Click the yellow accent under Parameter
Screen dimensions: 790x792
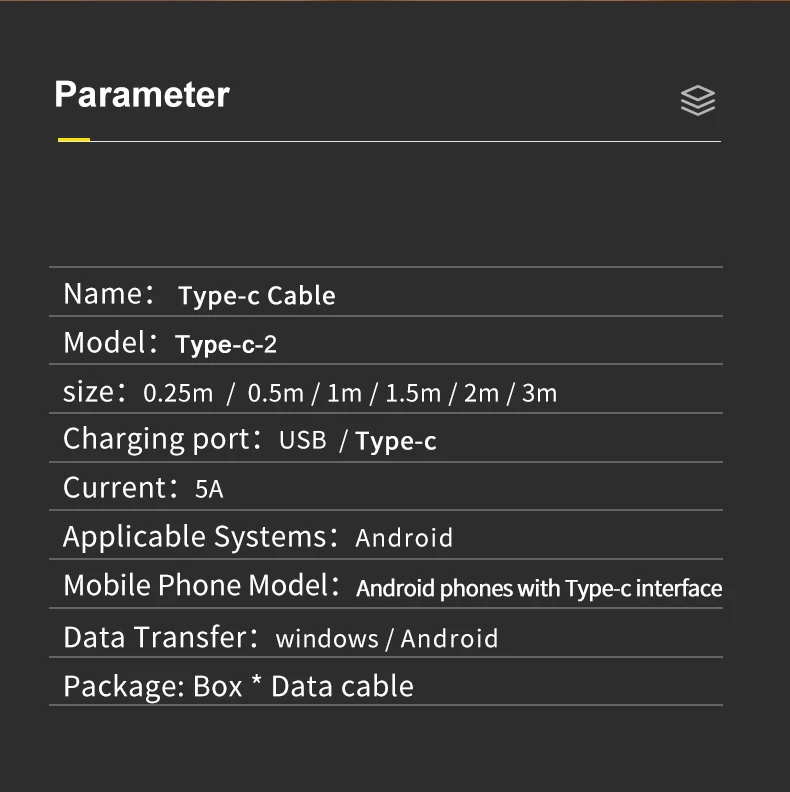(x=74, y=140)
